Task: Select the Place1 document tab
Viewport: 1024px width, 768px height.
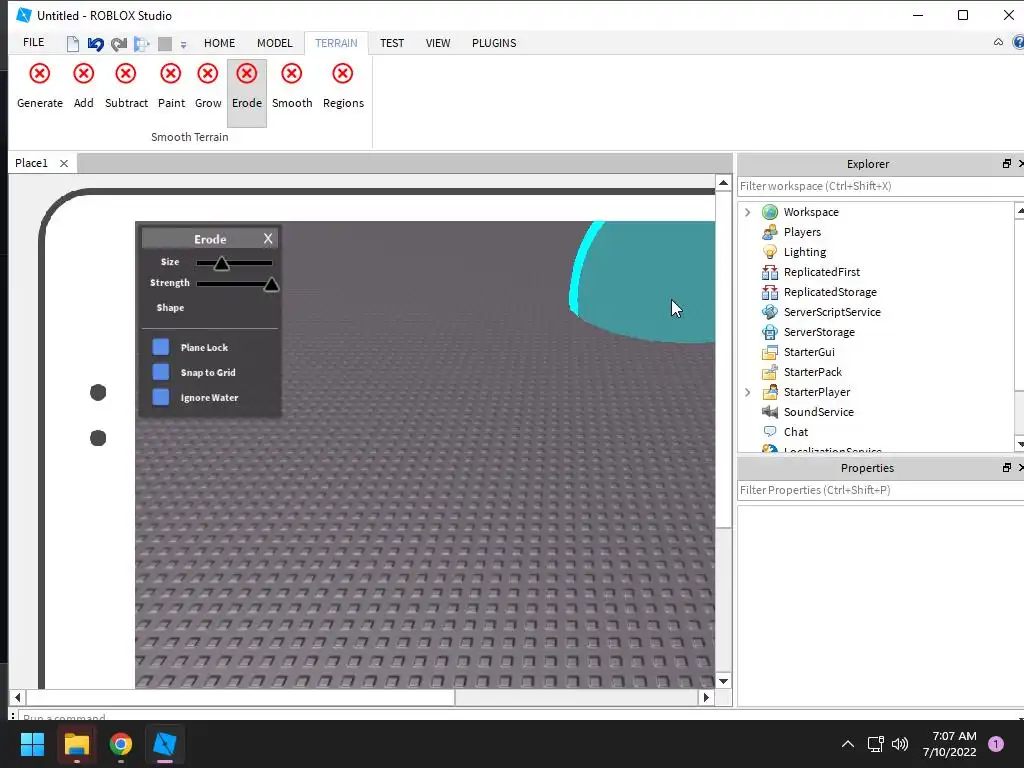Action: pos(31,163)
